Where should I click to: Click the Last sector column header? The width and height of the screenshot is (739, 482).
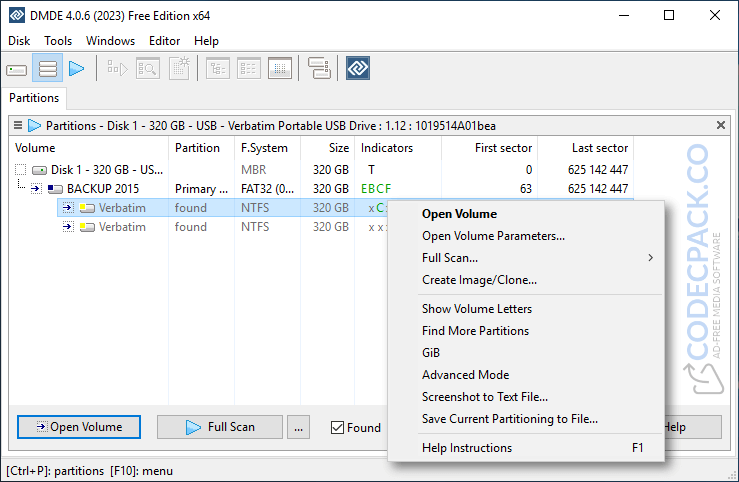pos(586,148)
